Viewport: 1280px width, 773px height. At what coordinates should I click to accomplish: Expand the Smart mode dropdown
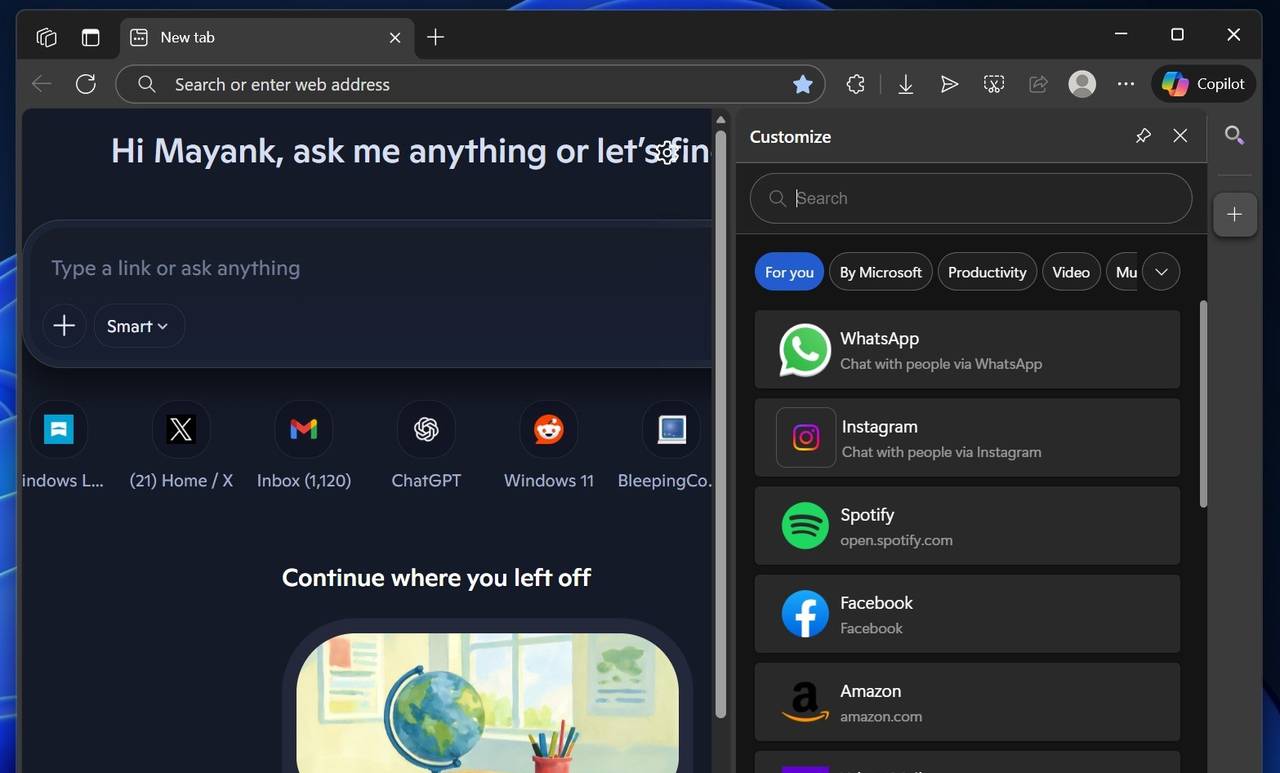point(138,326)
